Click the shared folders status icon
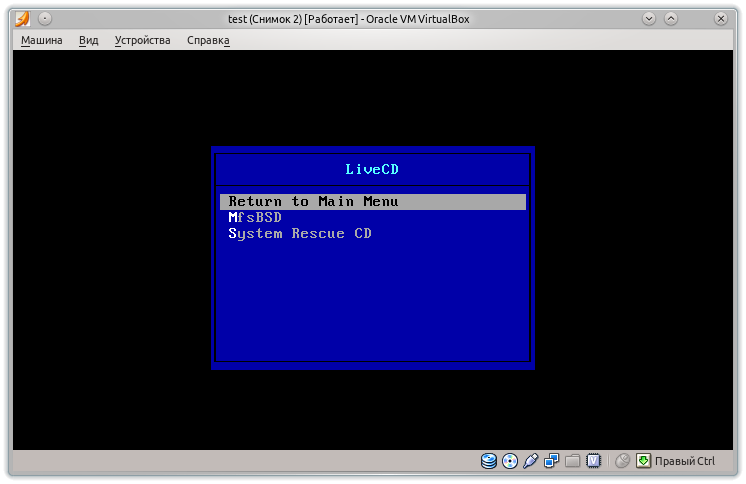 pos(572,461)
